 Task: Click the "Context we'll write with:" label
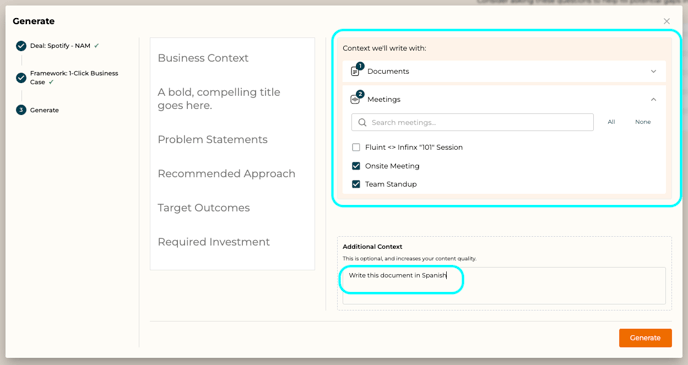pos(384,48)
